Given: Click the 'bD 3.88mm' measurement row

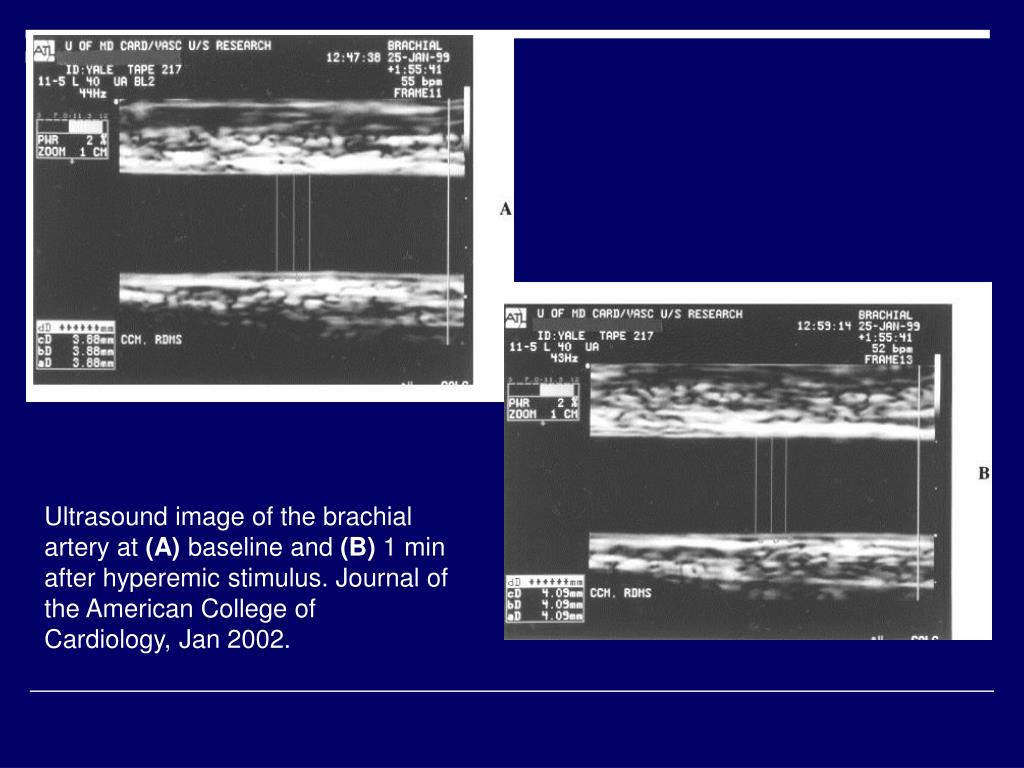Looking at the screenshot, I should tap(76, 351).
